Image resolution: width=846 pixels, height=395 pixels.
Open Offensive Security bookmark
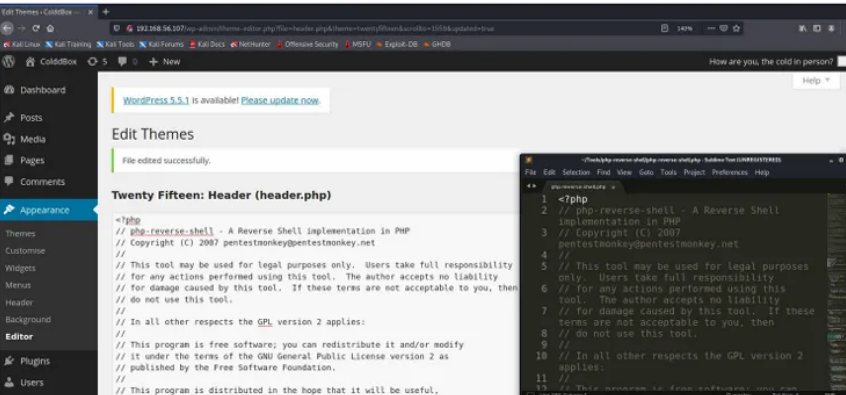[308, 44]
